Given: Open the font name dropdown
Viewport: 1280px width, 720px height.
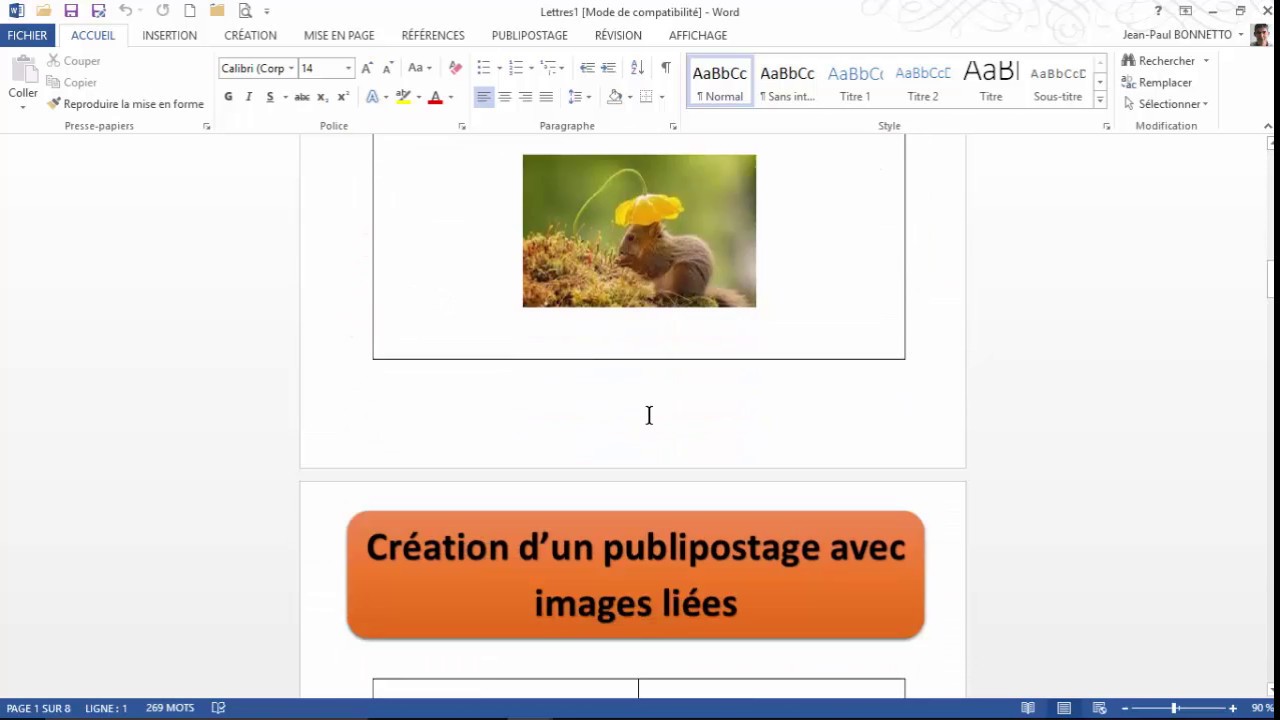Looking at the screenshot, I should coord(291,69).
